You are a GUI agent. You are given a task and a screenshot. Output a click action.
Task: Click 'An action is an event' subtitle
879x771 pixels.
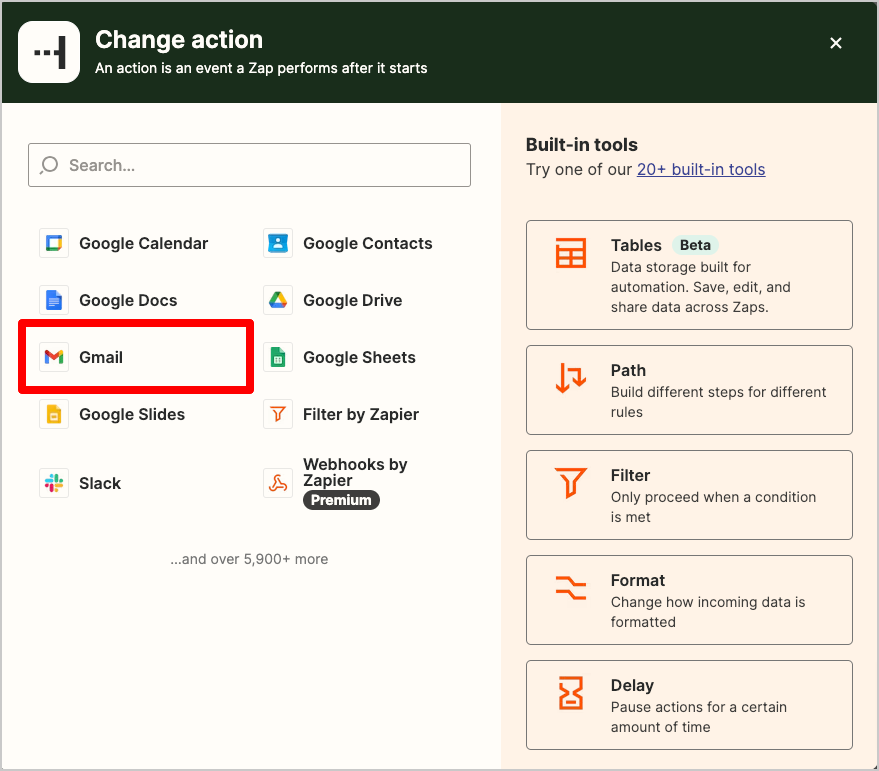click(261, 68)
